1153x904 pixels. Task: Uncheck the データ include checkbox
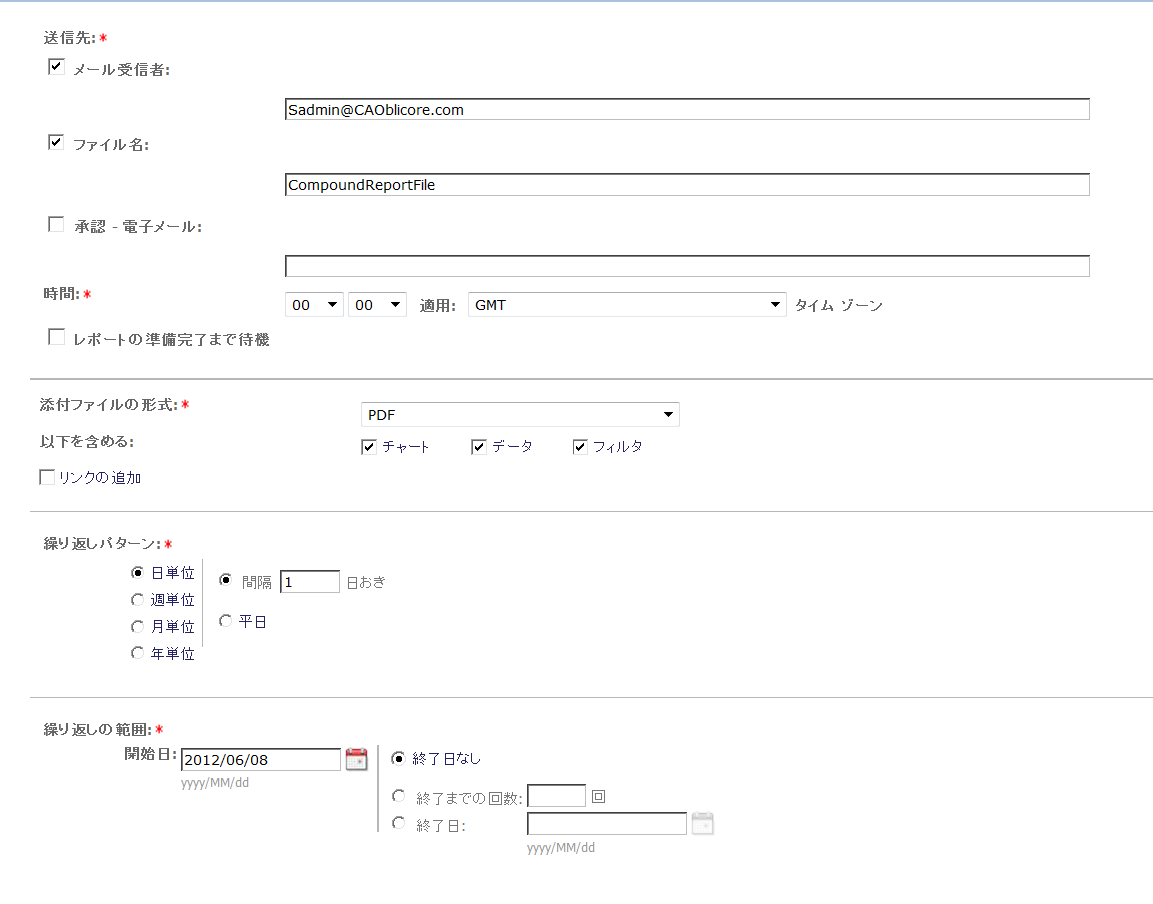pos(479,447)
